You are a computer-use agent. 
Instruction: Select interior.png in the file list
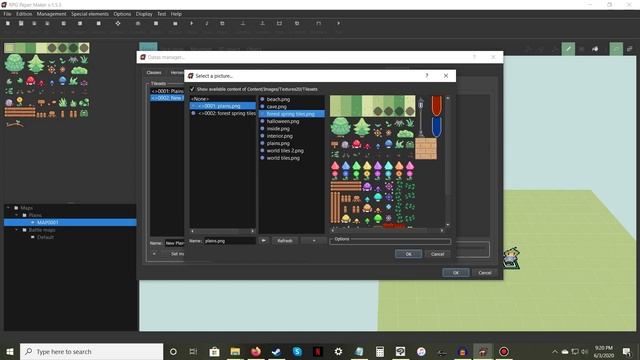pyautogui.click(x=279, y=136)
